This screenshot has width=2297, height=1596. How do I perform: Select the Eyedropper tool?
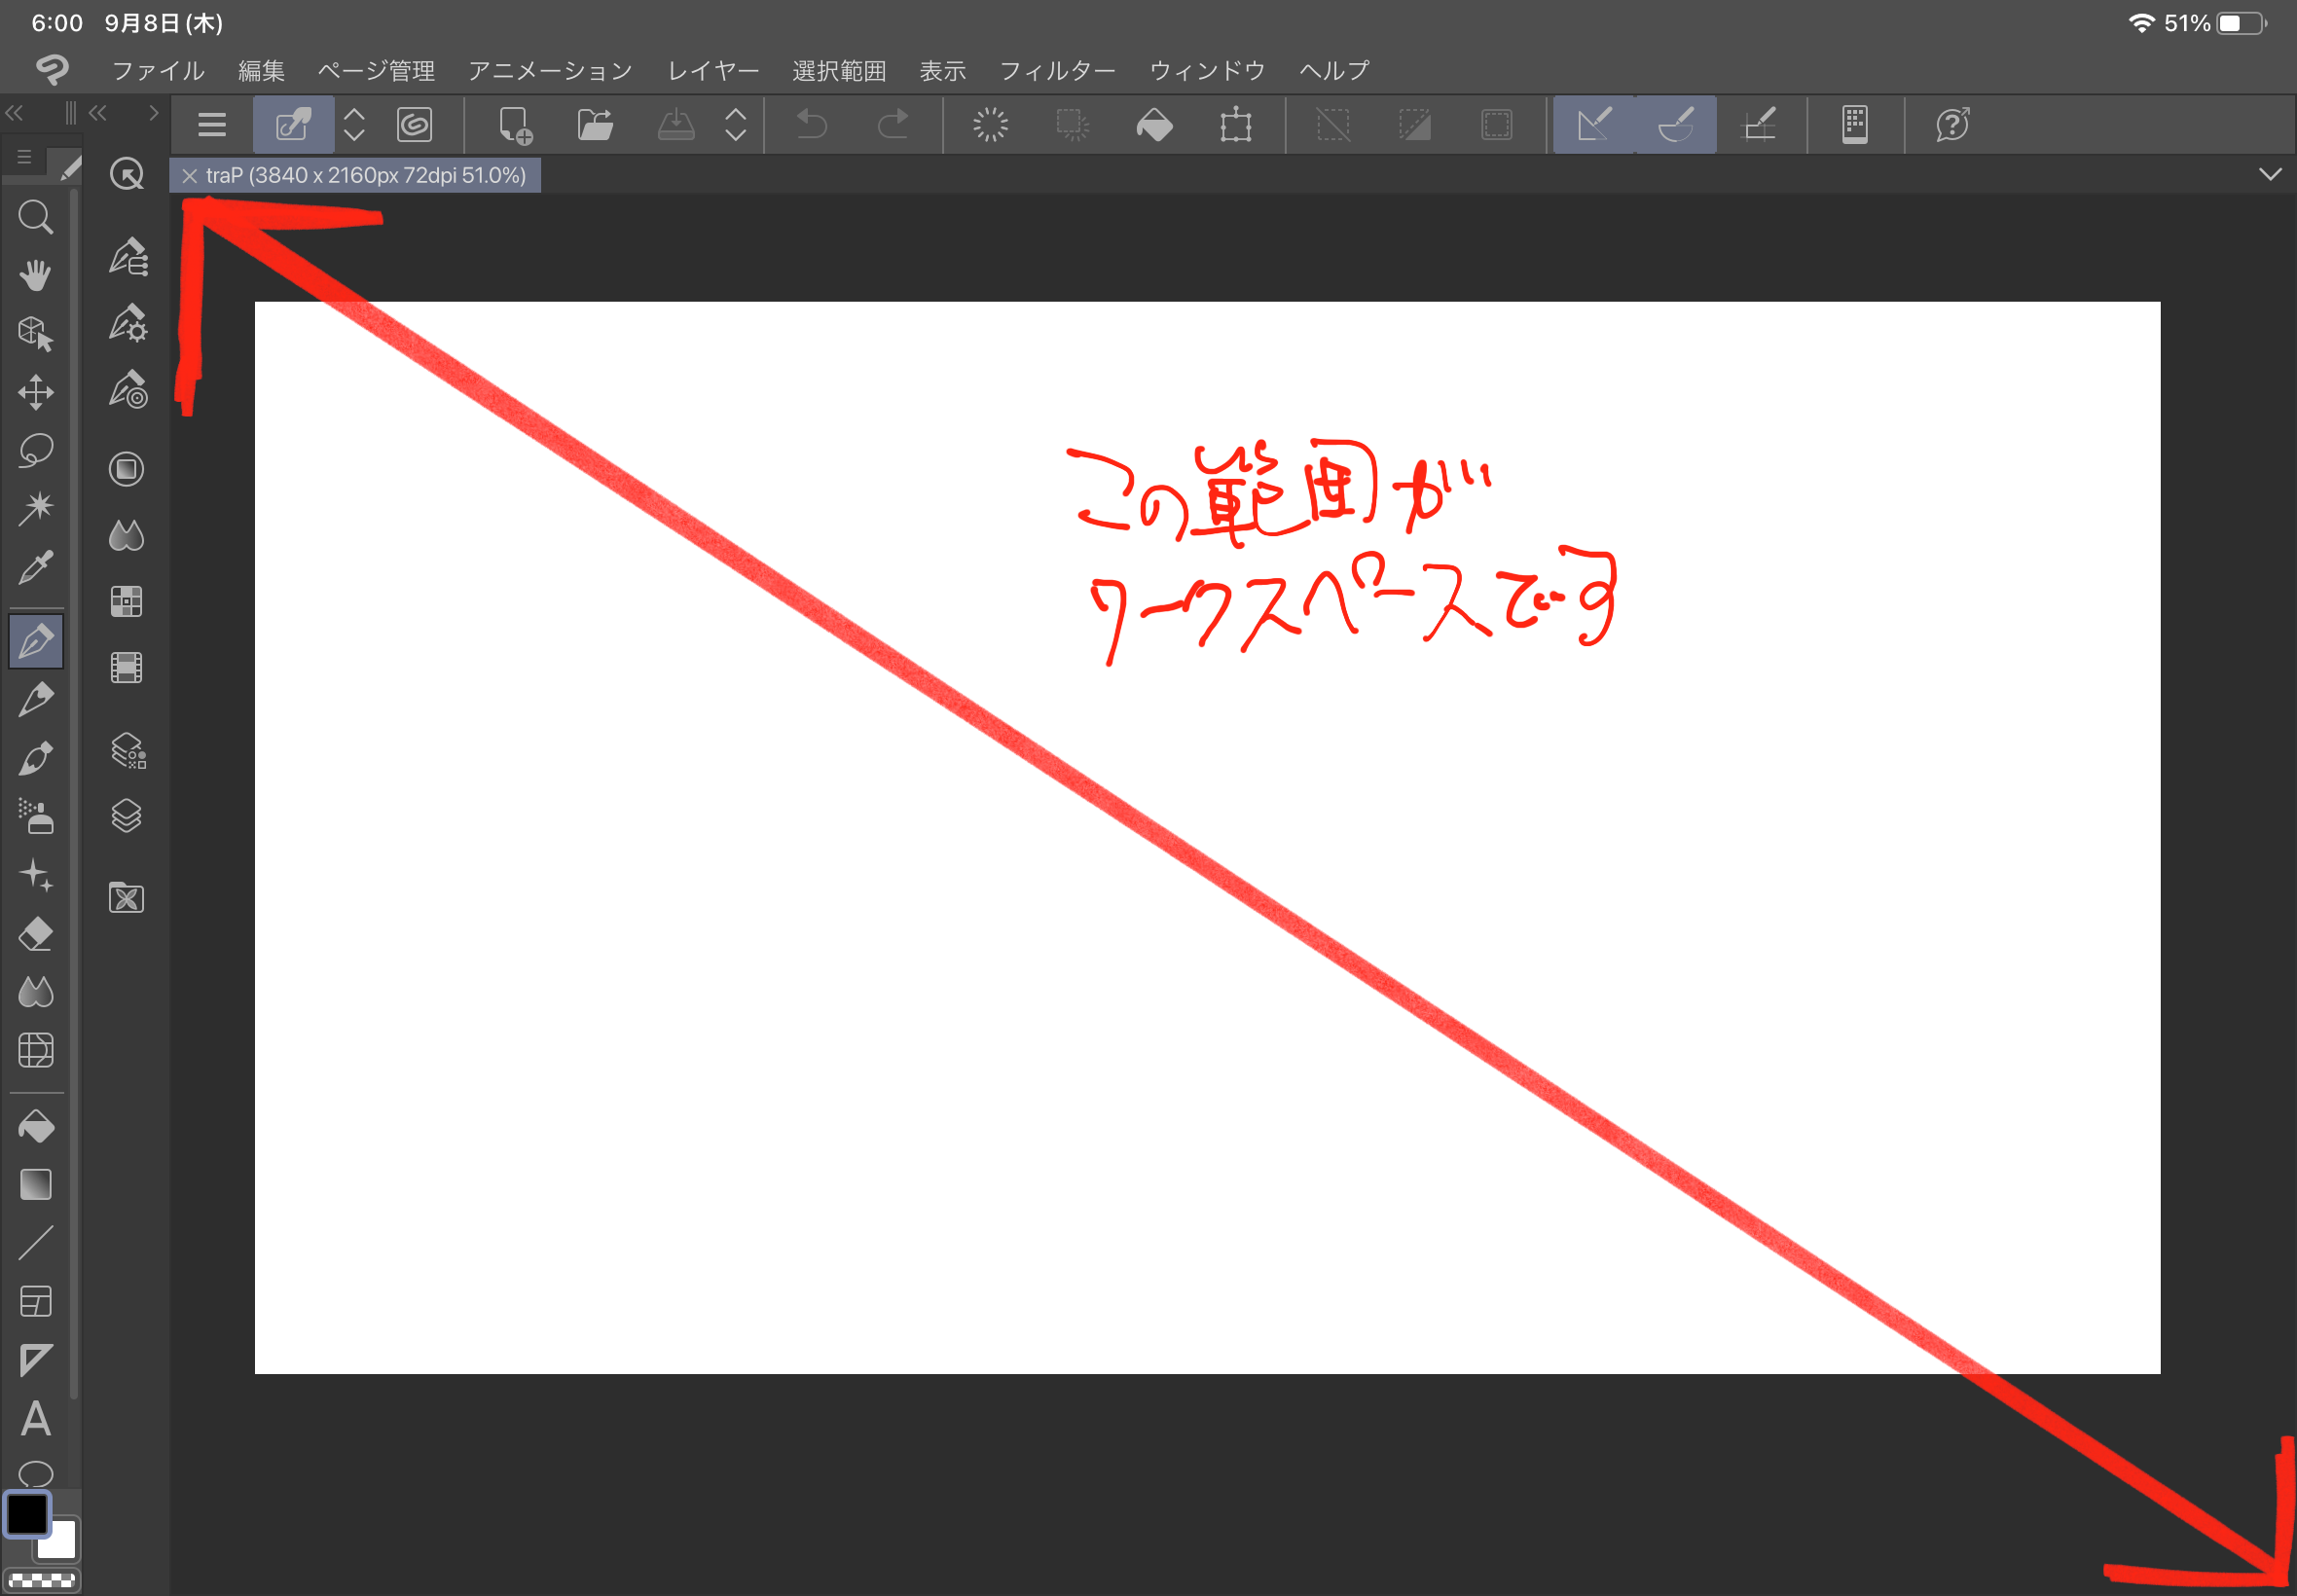coord(36,567)
